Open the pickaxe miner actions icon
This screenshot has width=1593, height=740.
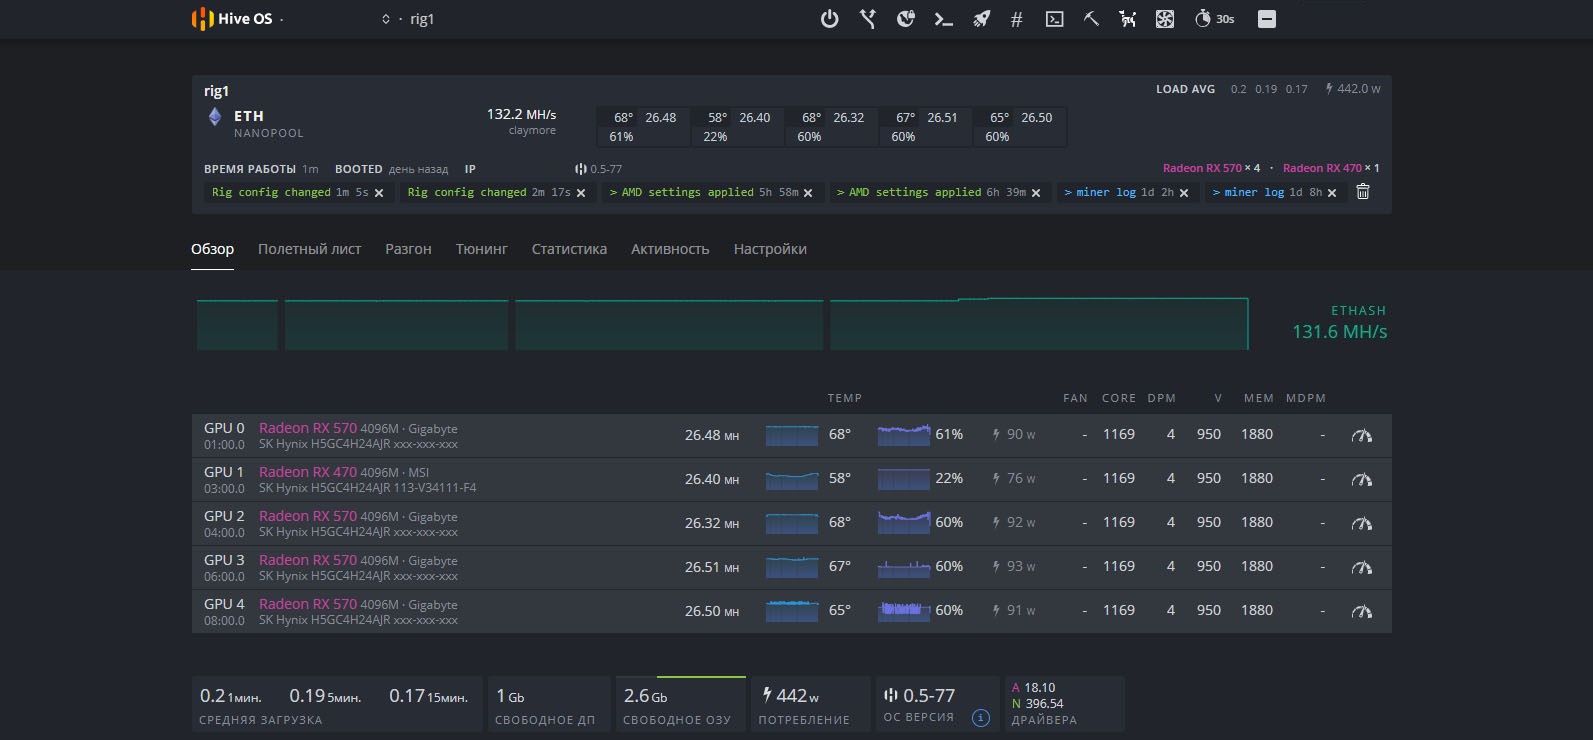1091,19
